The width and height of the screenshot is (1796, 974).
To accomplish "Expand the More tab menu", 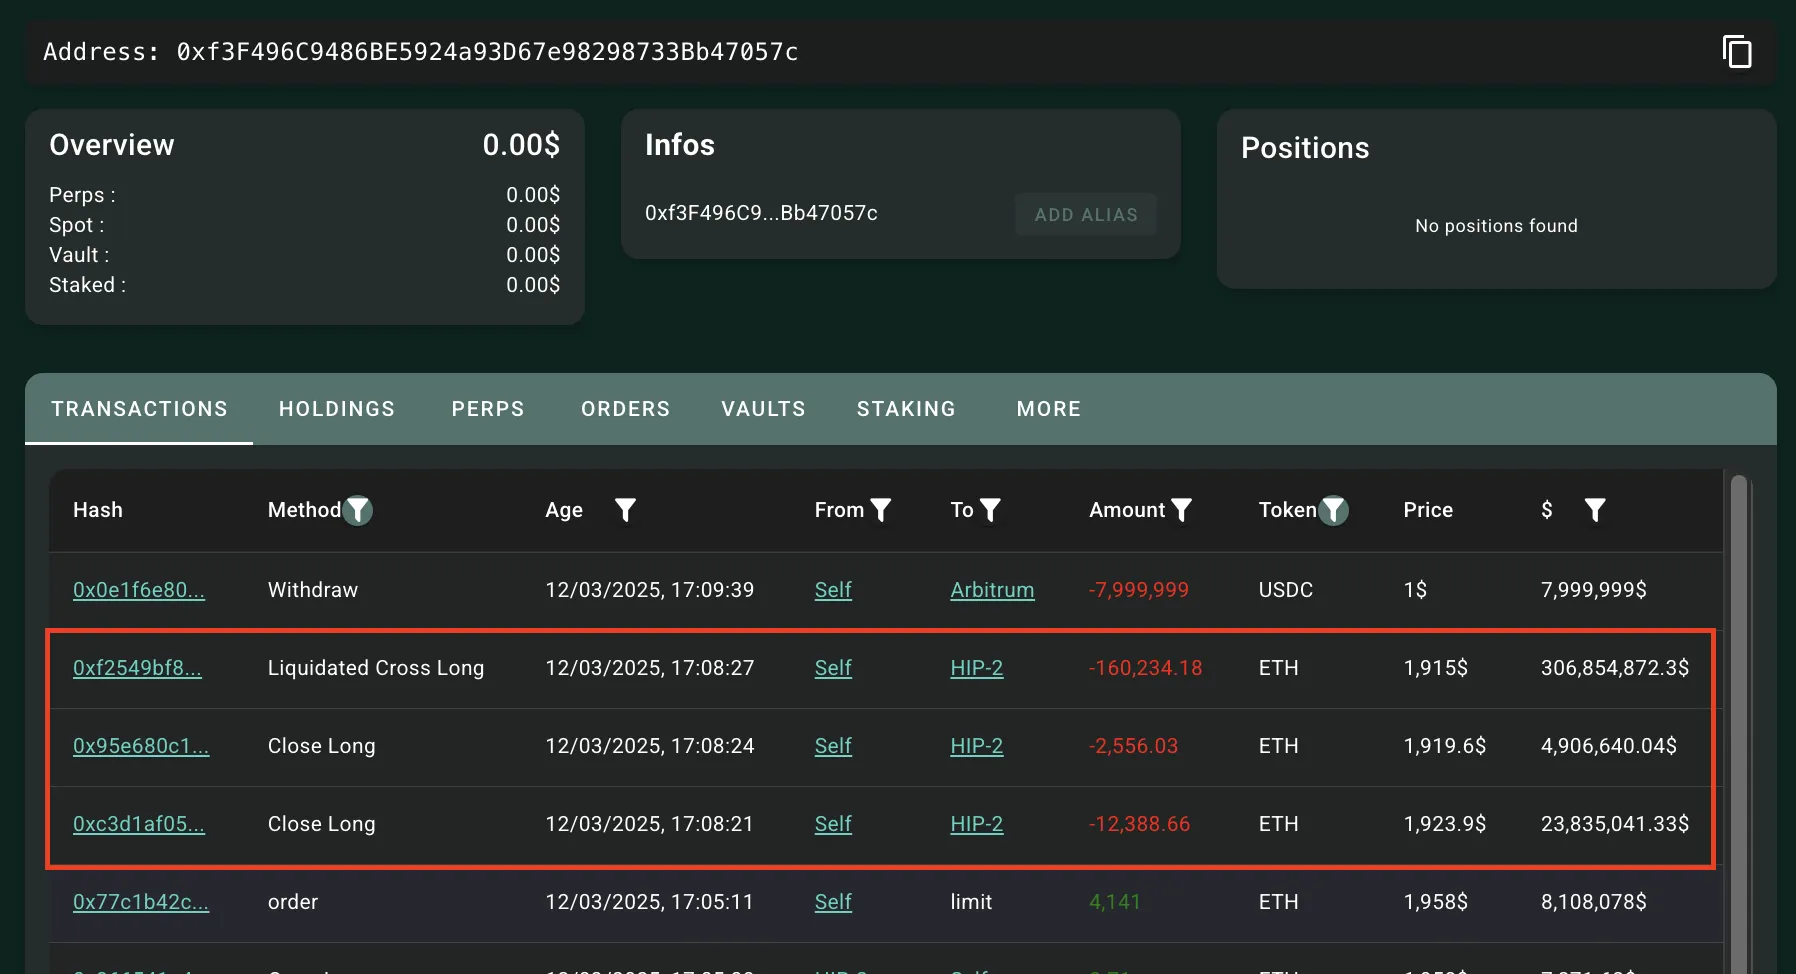I will [x=1049, y=409].
